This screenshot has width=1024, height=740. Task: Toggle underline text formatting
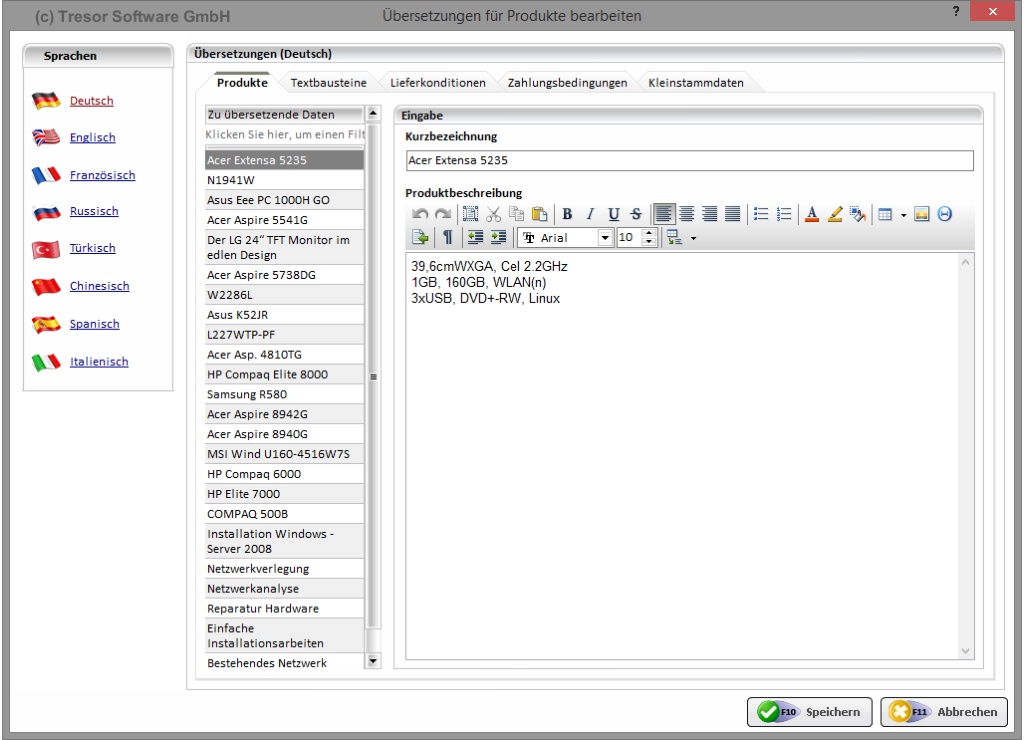(613, 213)
